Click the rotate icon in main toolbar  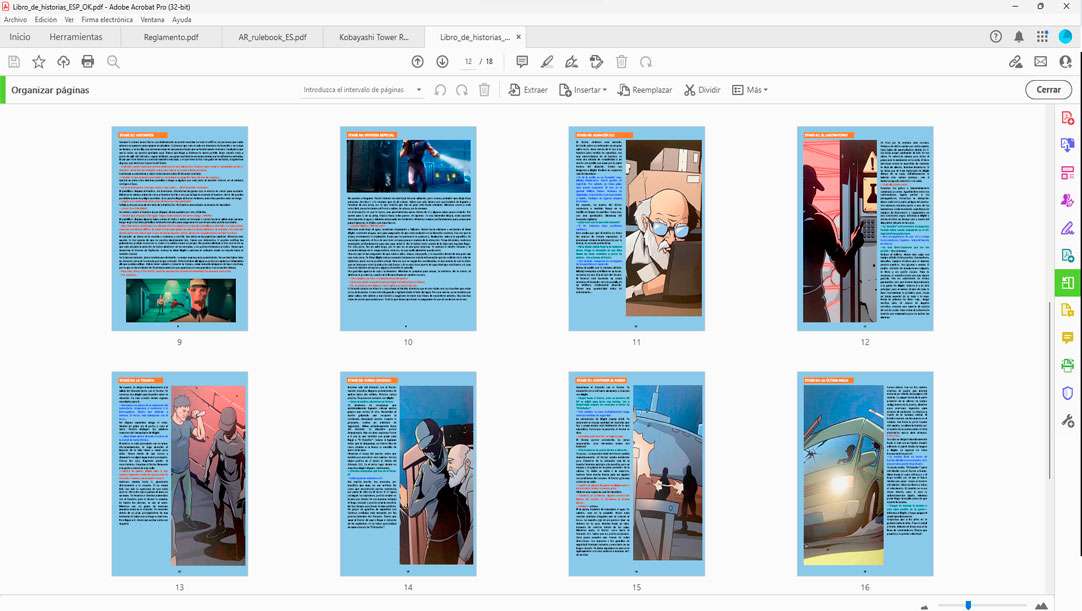[x=646, y=62]
